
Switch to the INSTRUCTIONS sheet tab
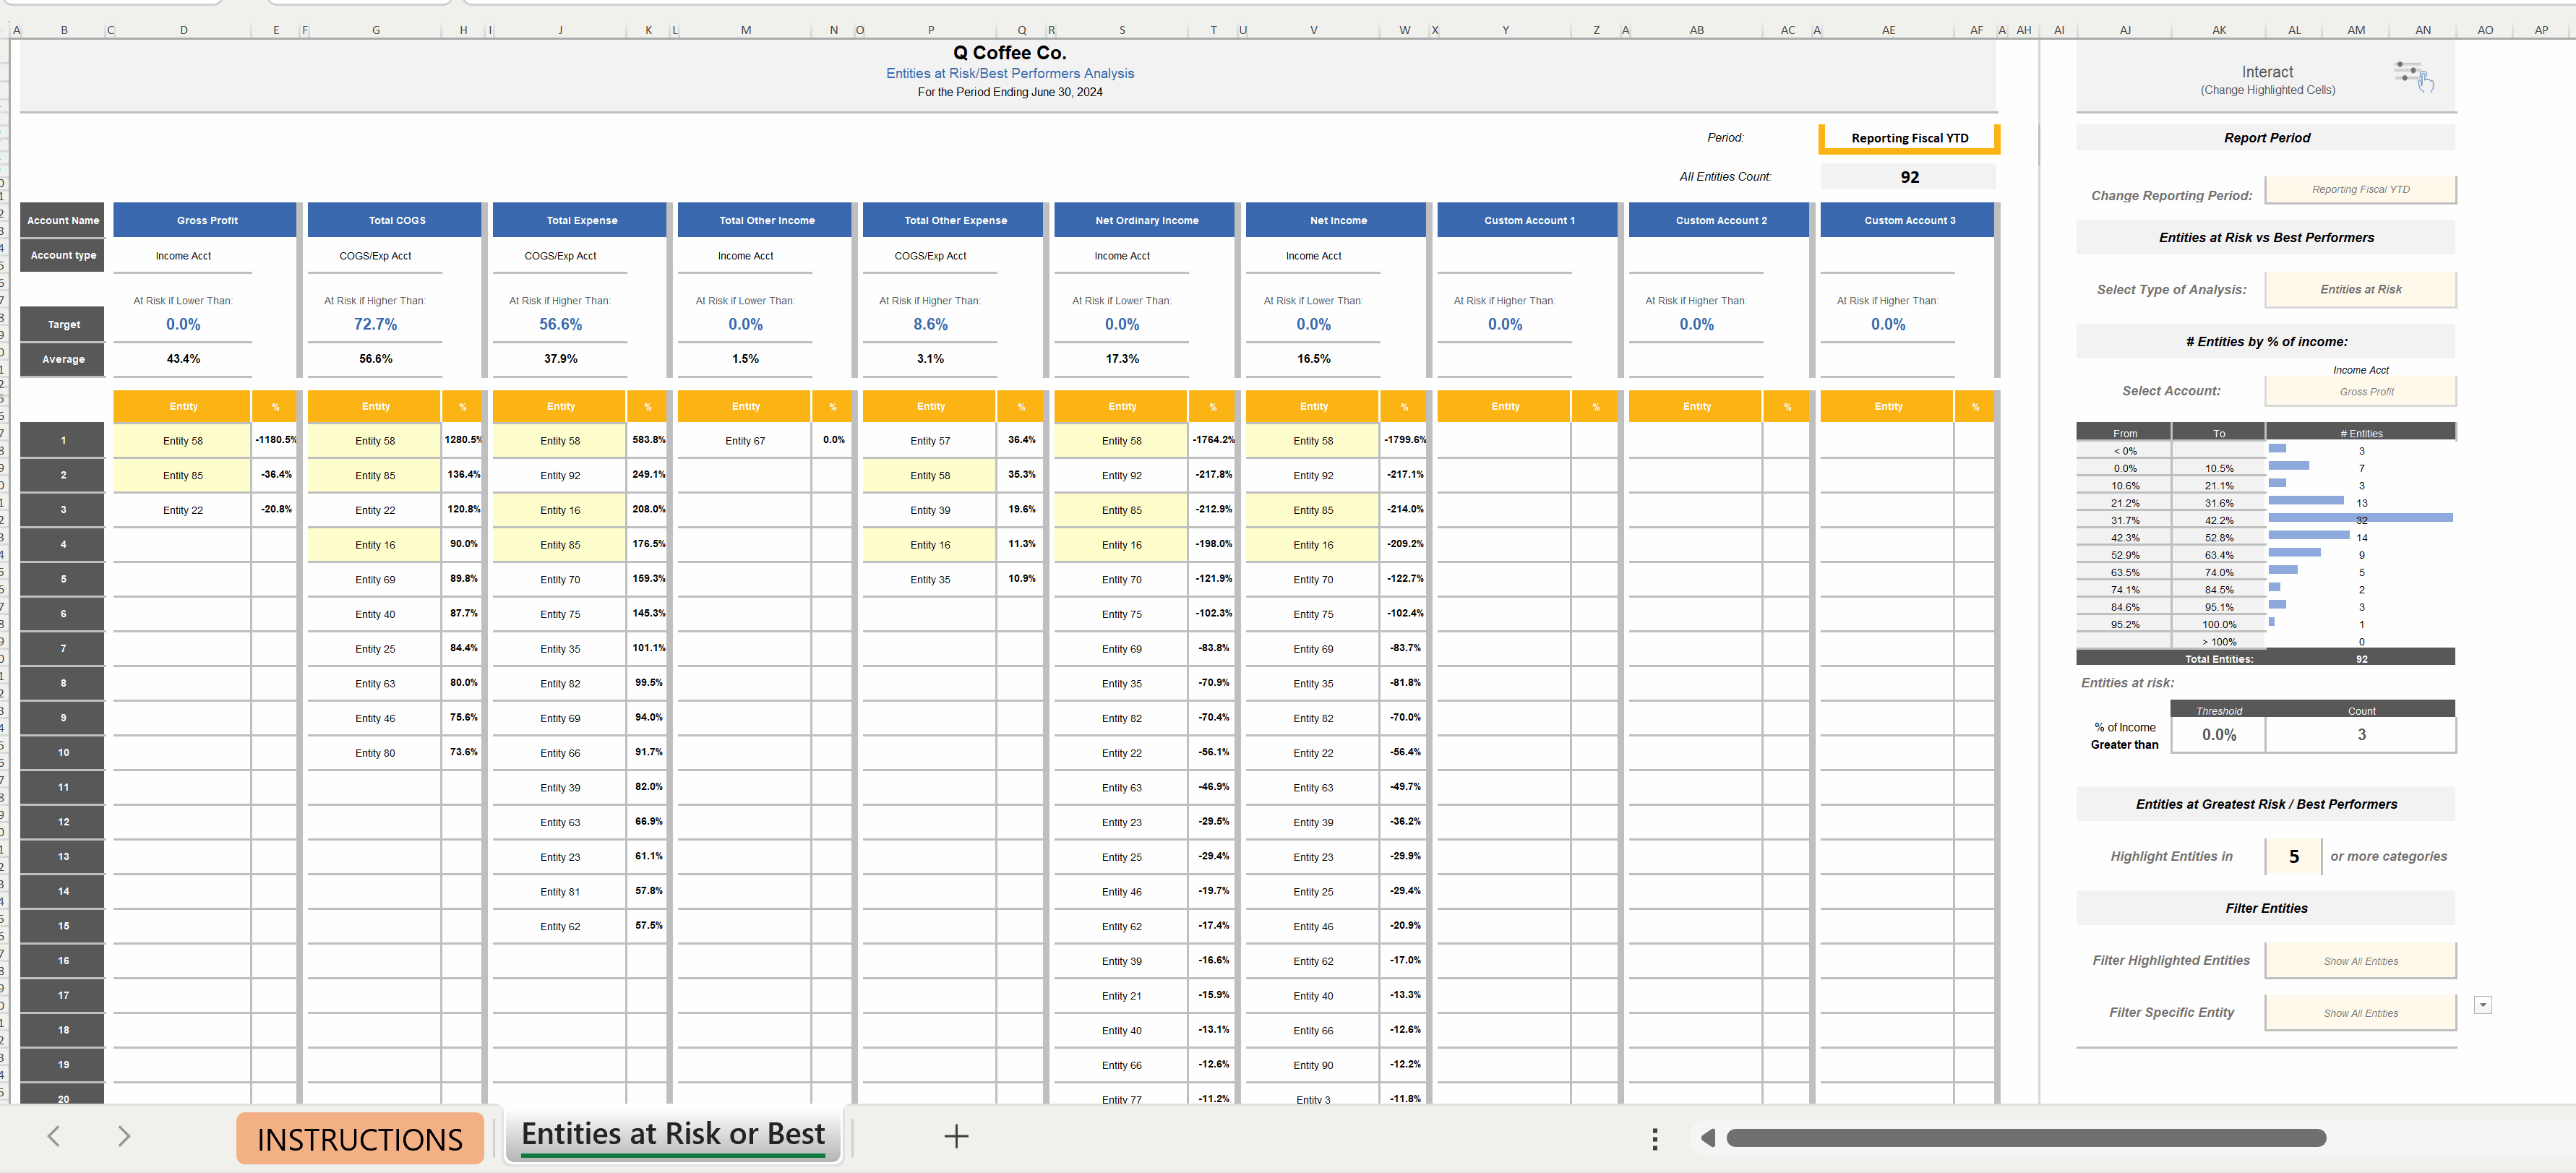pos(360,1139)
